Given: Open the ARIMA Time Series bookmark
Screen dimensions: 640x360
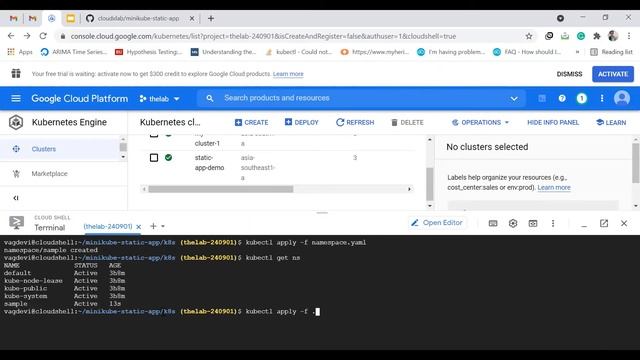Looking at the screenshot, I should (74, 52).
